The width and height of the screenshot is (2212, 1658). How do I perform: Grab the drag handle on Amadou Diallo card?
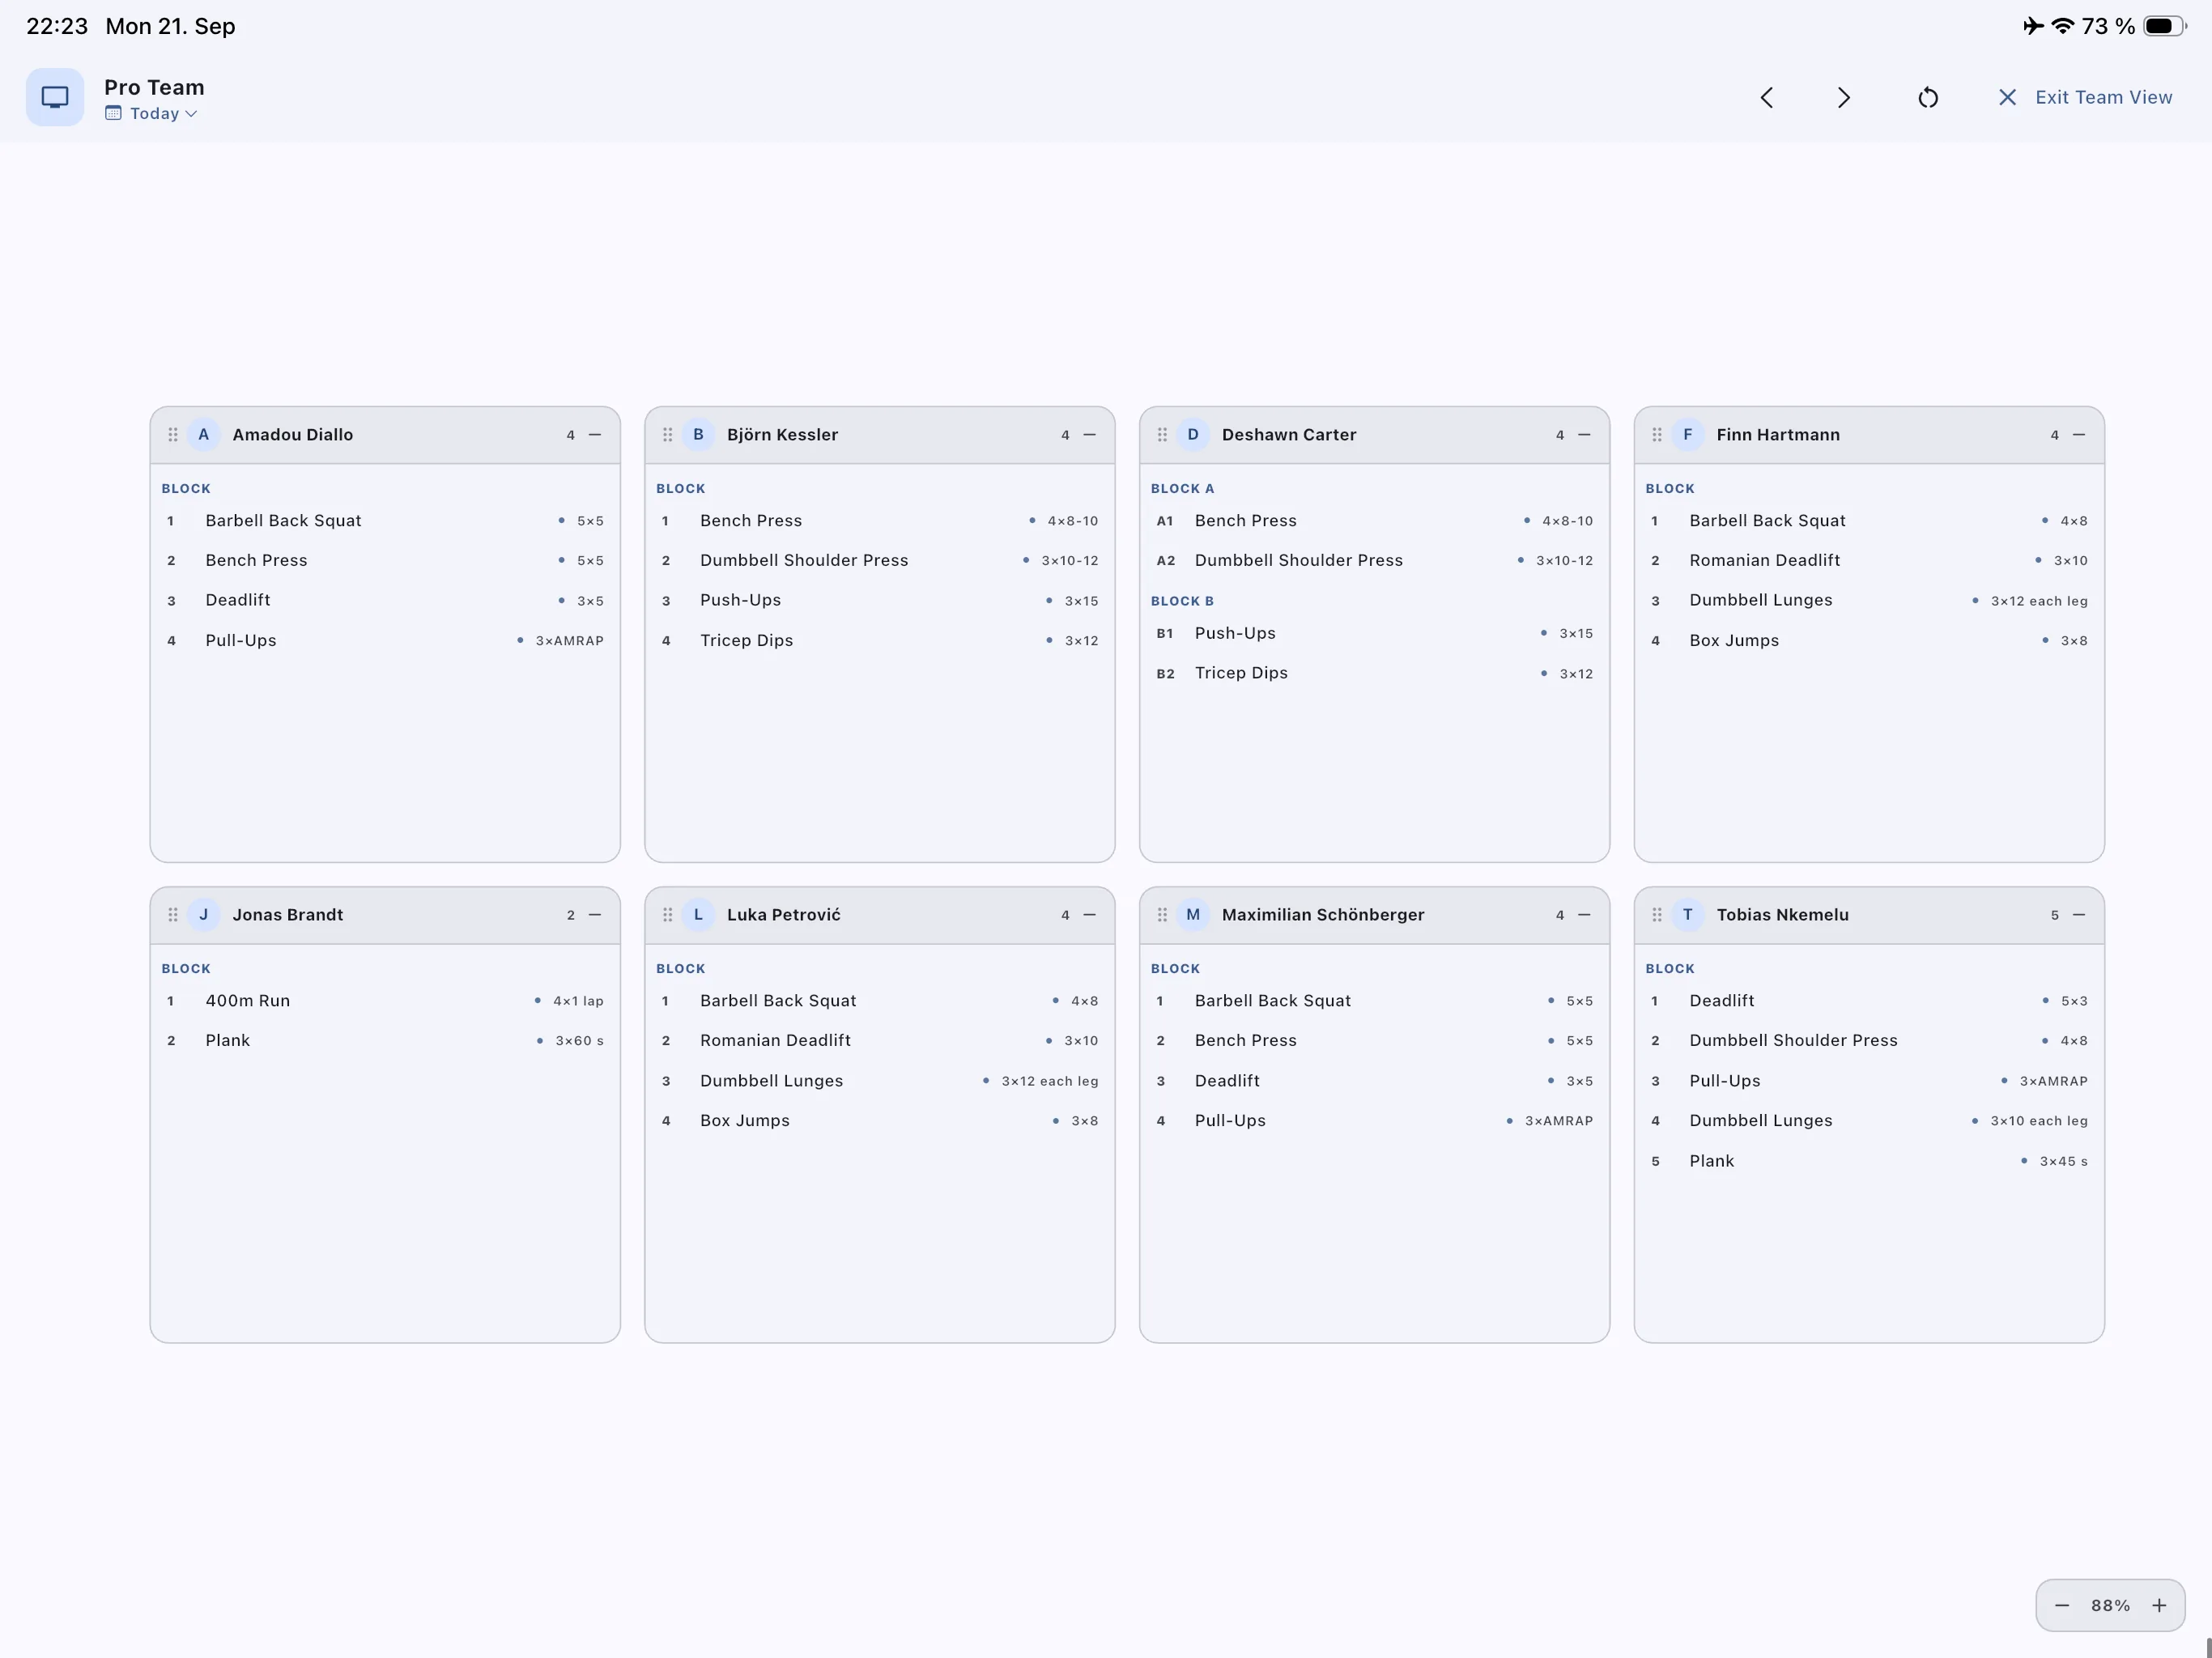coord(173,435)
